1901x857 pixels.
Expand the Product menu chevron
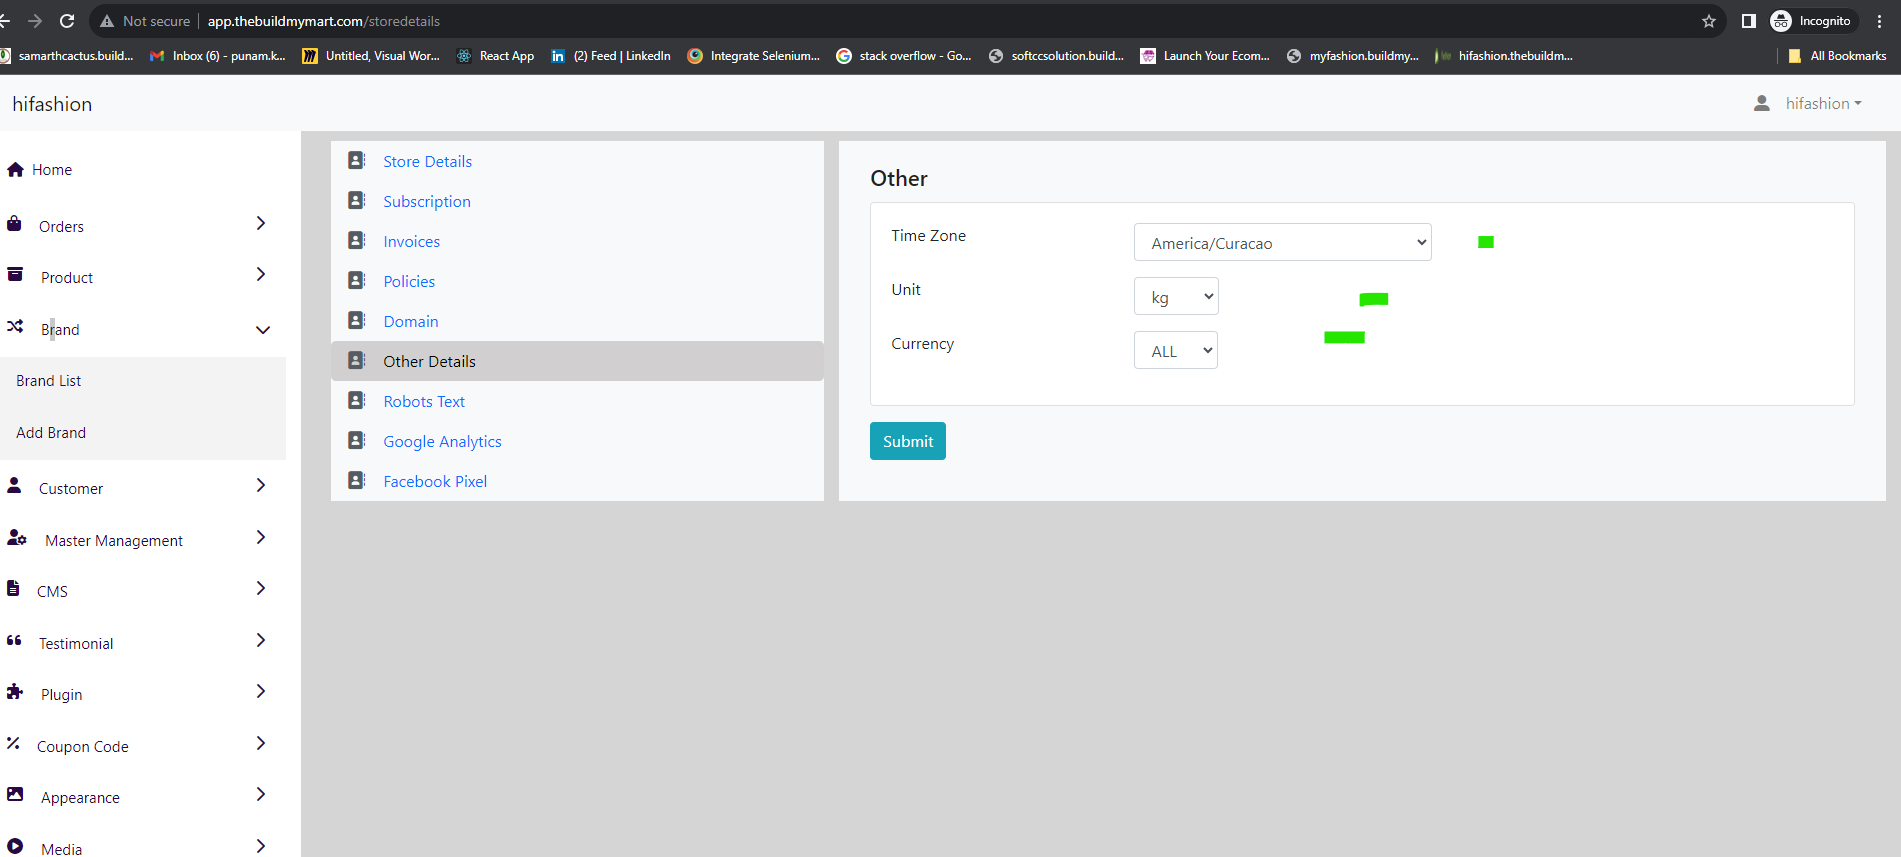(261, 274)
